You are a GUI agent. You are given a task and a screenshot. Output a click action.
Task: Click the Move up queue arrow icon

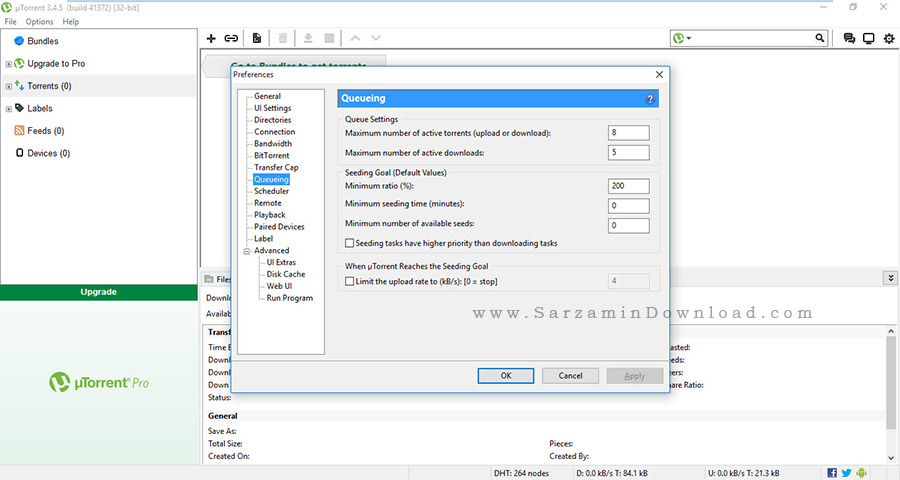pos(355,38)
